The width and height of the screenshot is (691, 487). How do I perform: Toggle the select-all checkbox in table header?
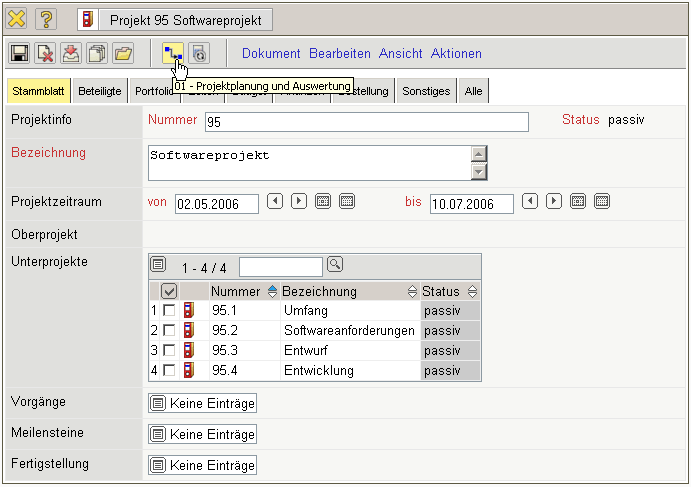click(169, 291)
